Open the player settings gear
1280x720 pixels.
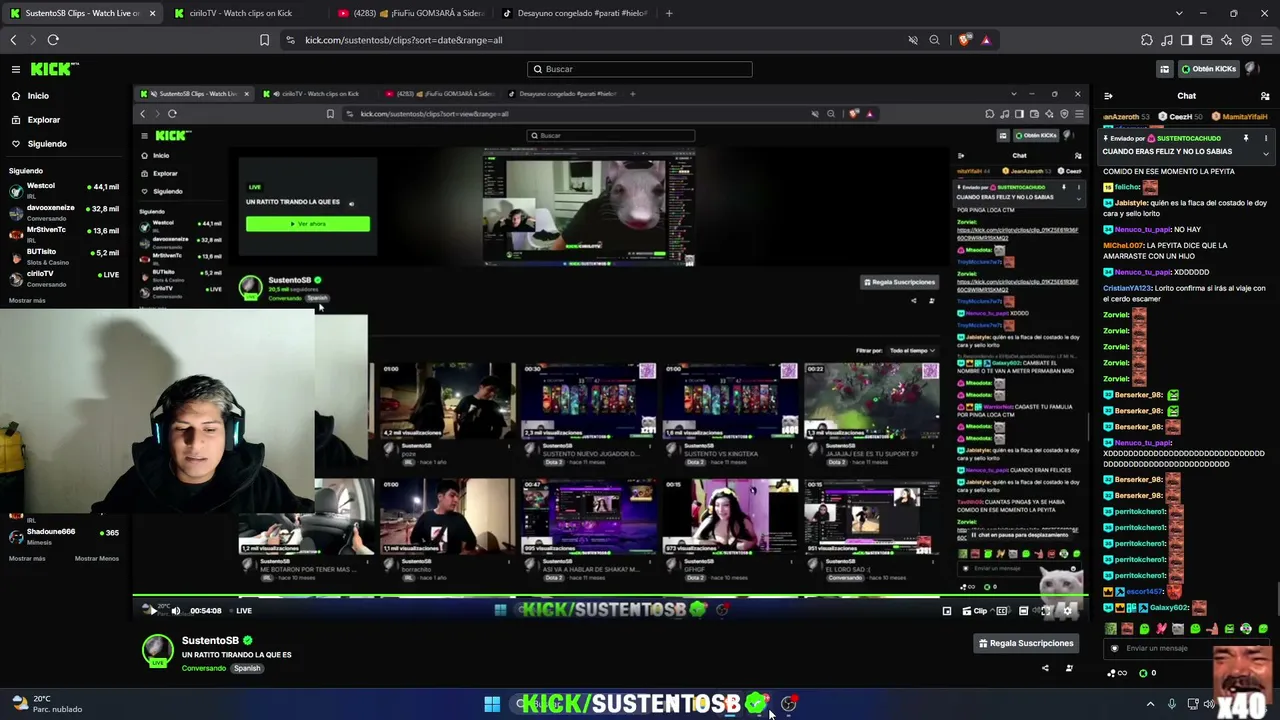[1068, 611]
